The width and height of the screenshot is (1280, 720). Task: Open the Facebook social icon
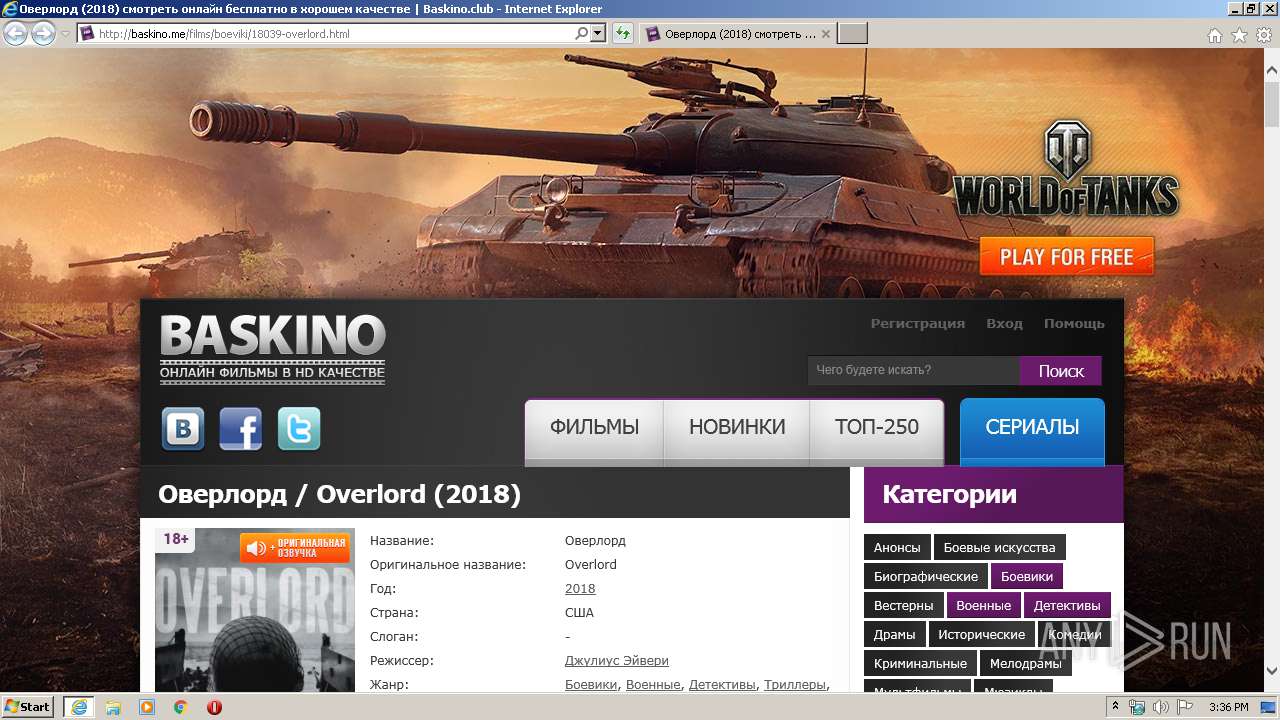pos(241,429)
